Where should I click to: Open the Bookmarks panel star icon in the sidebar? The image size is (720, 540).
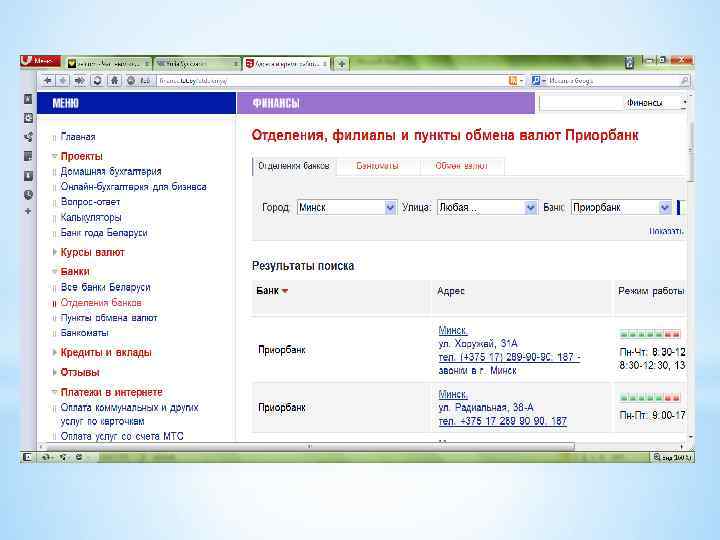coord(28,99)
